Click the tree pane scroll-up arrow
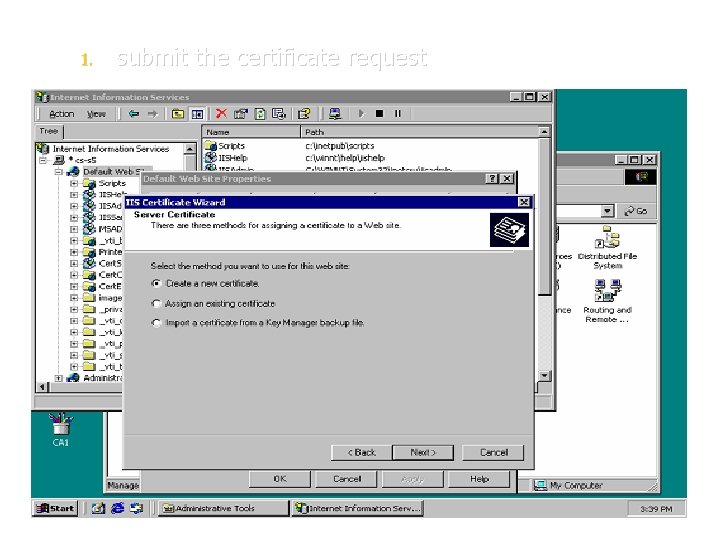Viewport: 720px width, 540px height. [x=190, y=149]
